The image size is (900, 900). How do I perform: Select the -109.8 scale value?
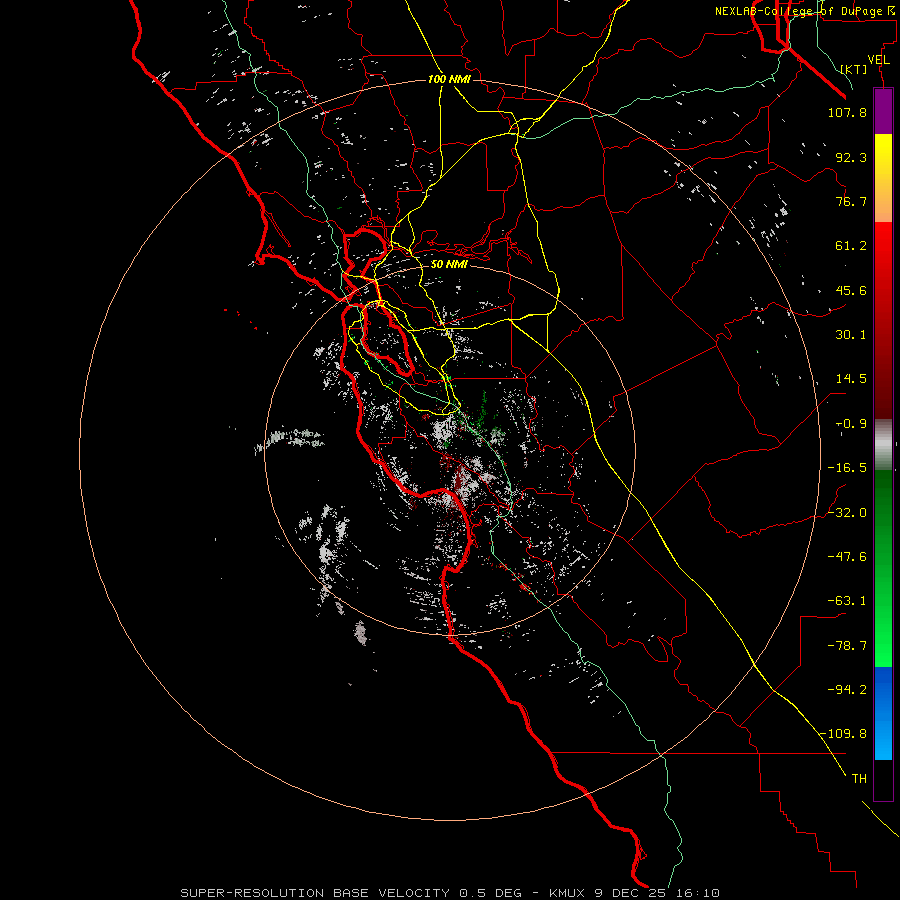click(843, 734)
